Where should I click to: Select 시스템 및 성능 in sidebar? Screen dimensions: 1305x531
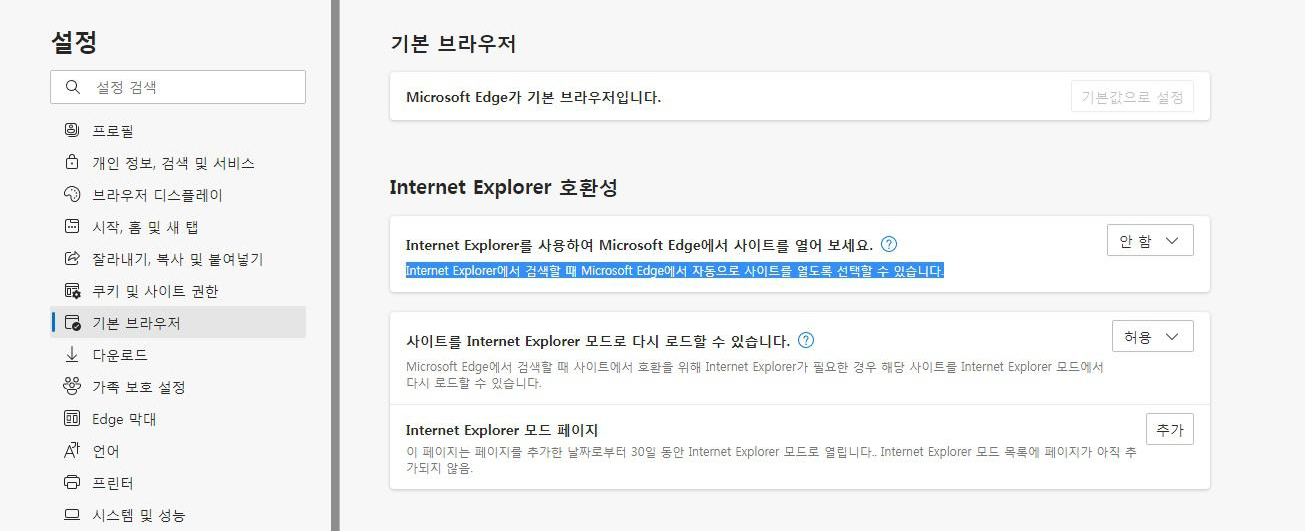178,514
